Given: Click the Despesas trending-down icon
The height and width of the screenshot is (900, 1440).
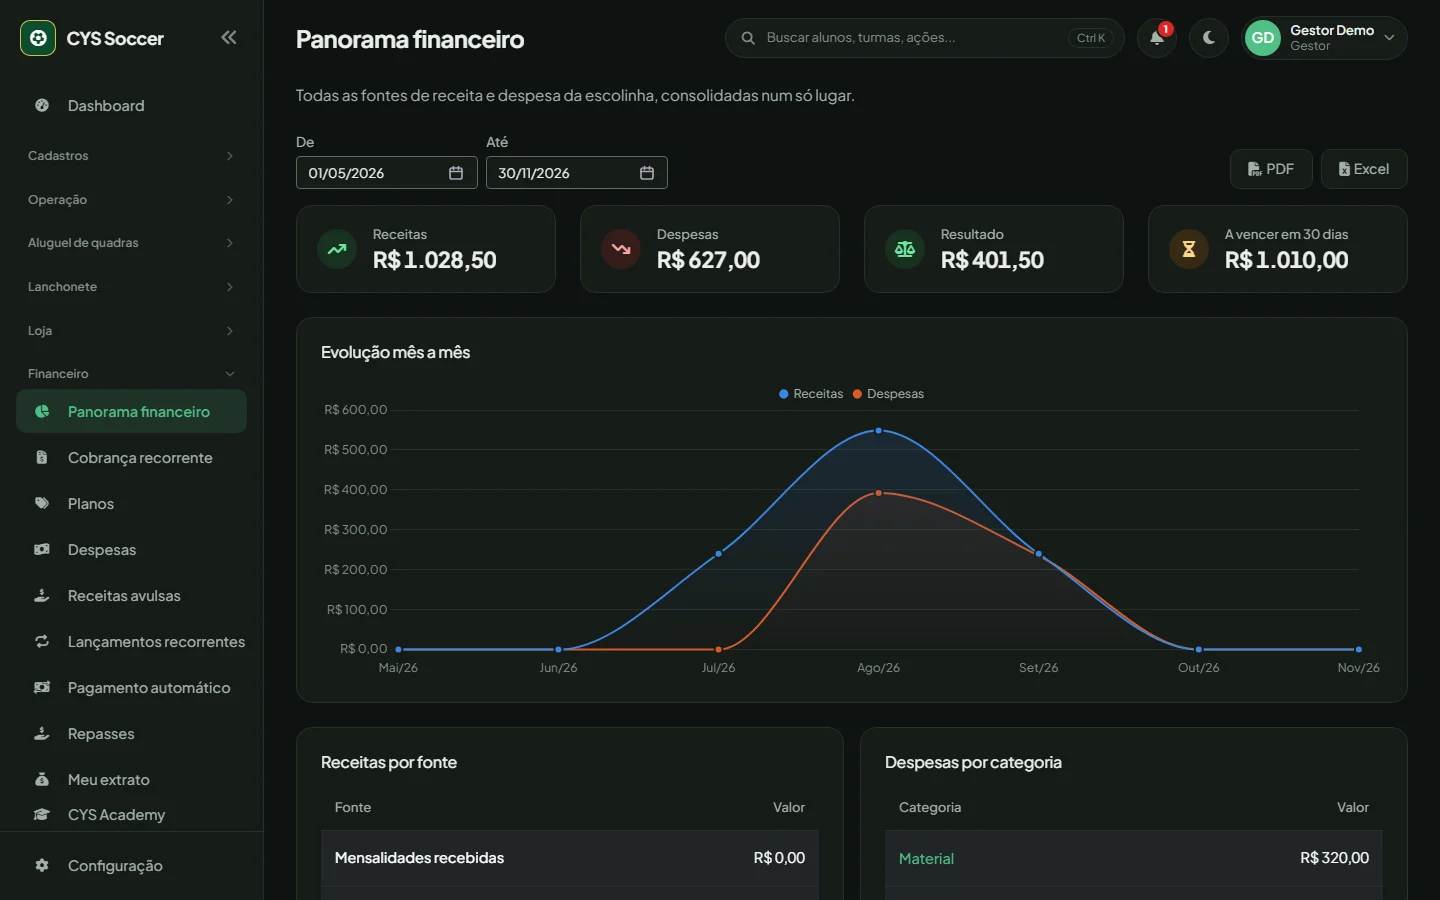Looking at the screenshot, I should [621, 249].
